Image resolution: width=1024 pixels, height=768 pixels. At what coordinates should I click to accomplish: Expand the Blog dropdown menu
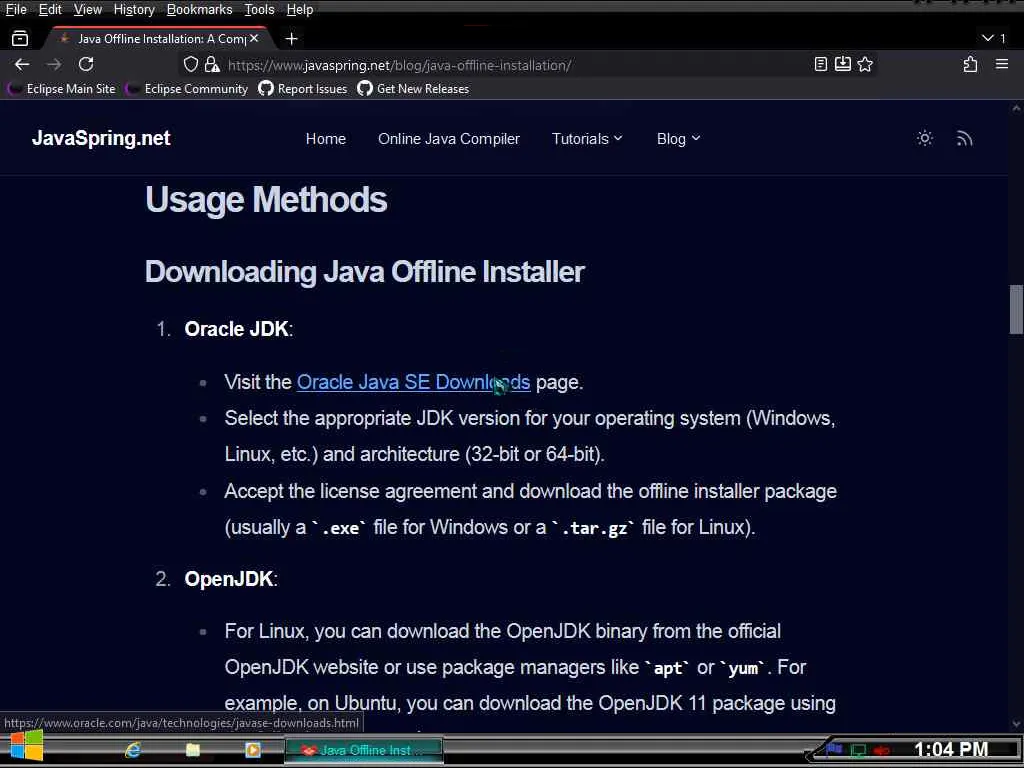click(679, 138)
